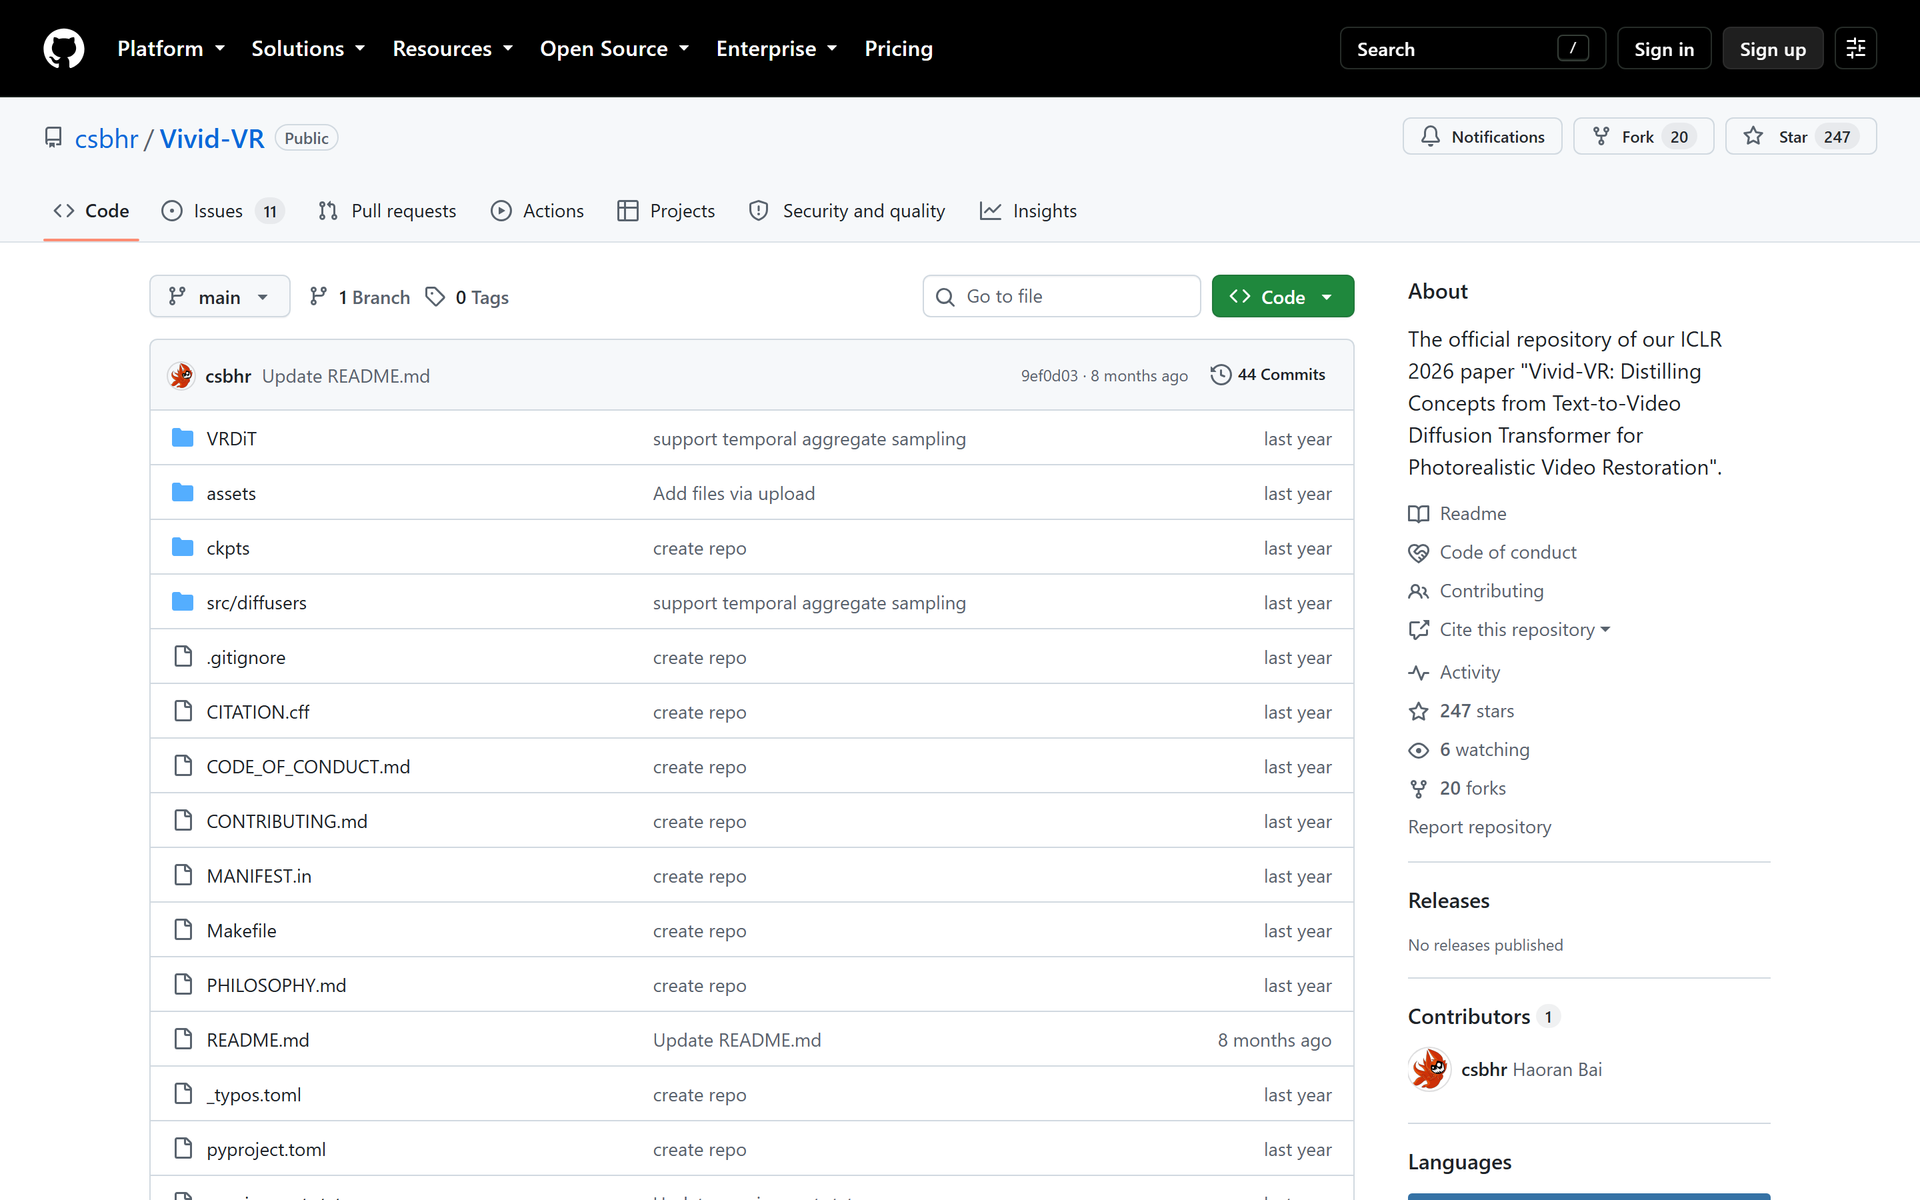The width and height of the screenshot is (1920, 1200).
Task: Open the README.md file
Action: click(x=258, y=1039)
